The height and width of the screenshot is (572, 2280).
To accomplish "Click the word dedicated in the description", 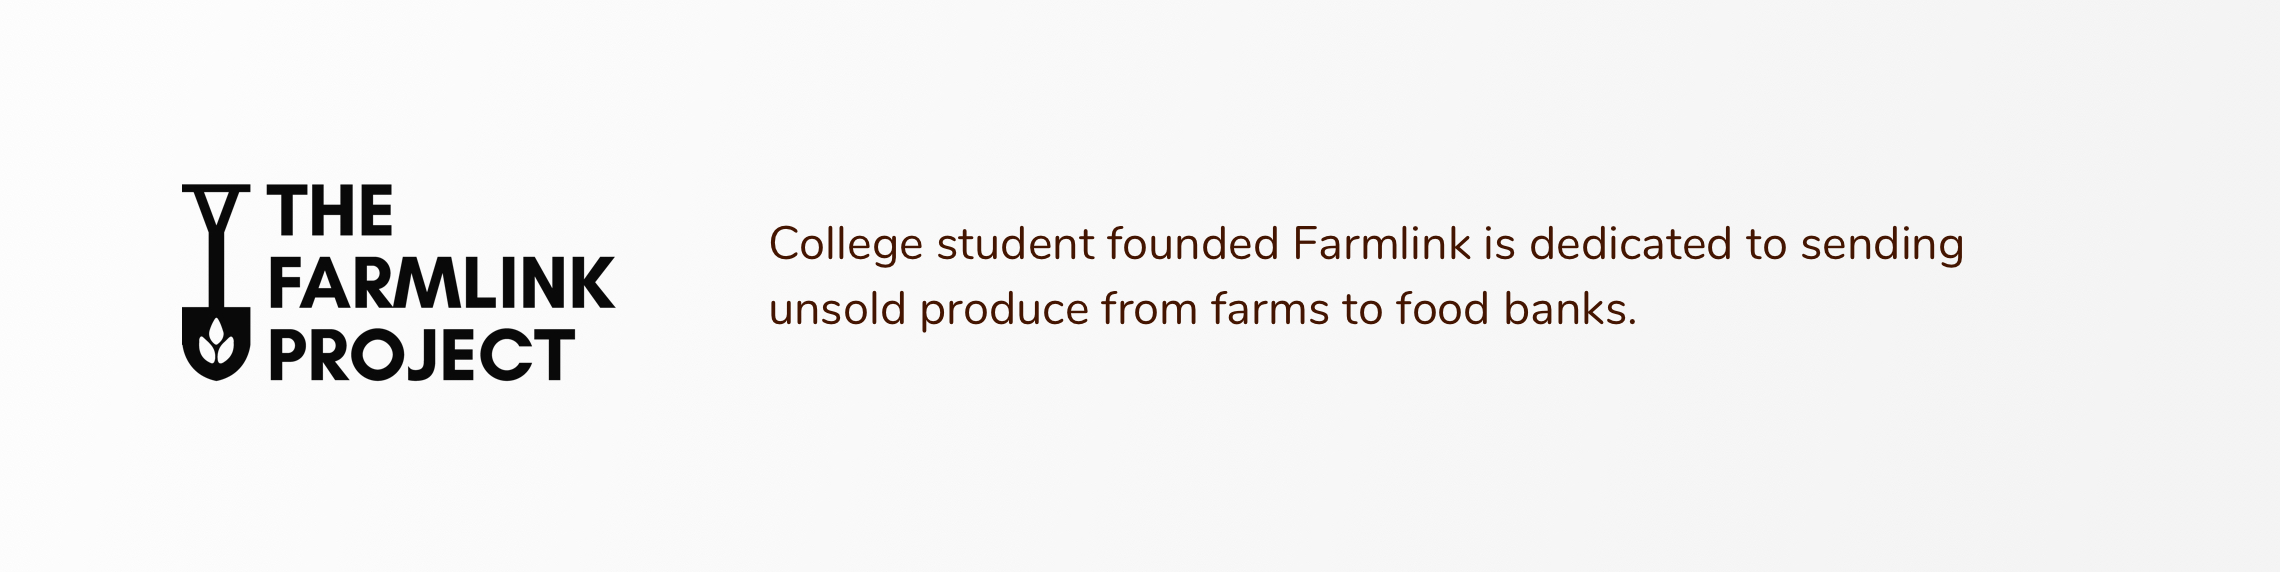I will [x=1631, y=243].
